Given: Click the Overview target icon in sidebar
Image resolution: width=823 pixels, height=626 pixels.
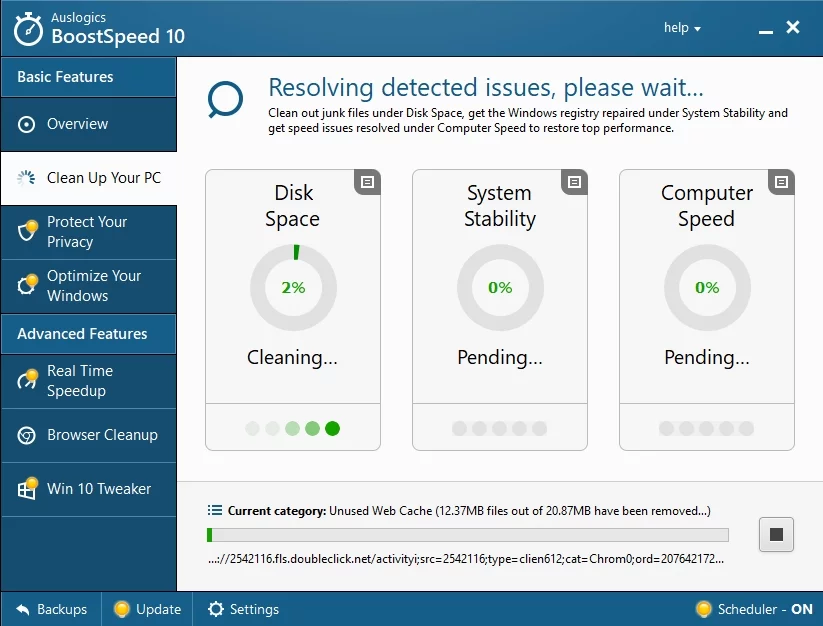Looking at the screenshot, I should [x=27, y=125].
